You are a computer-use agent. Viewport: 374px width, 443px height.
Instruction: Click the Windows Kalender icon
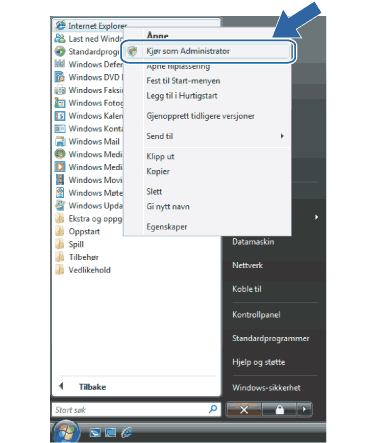[x=60, y=116]
